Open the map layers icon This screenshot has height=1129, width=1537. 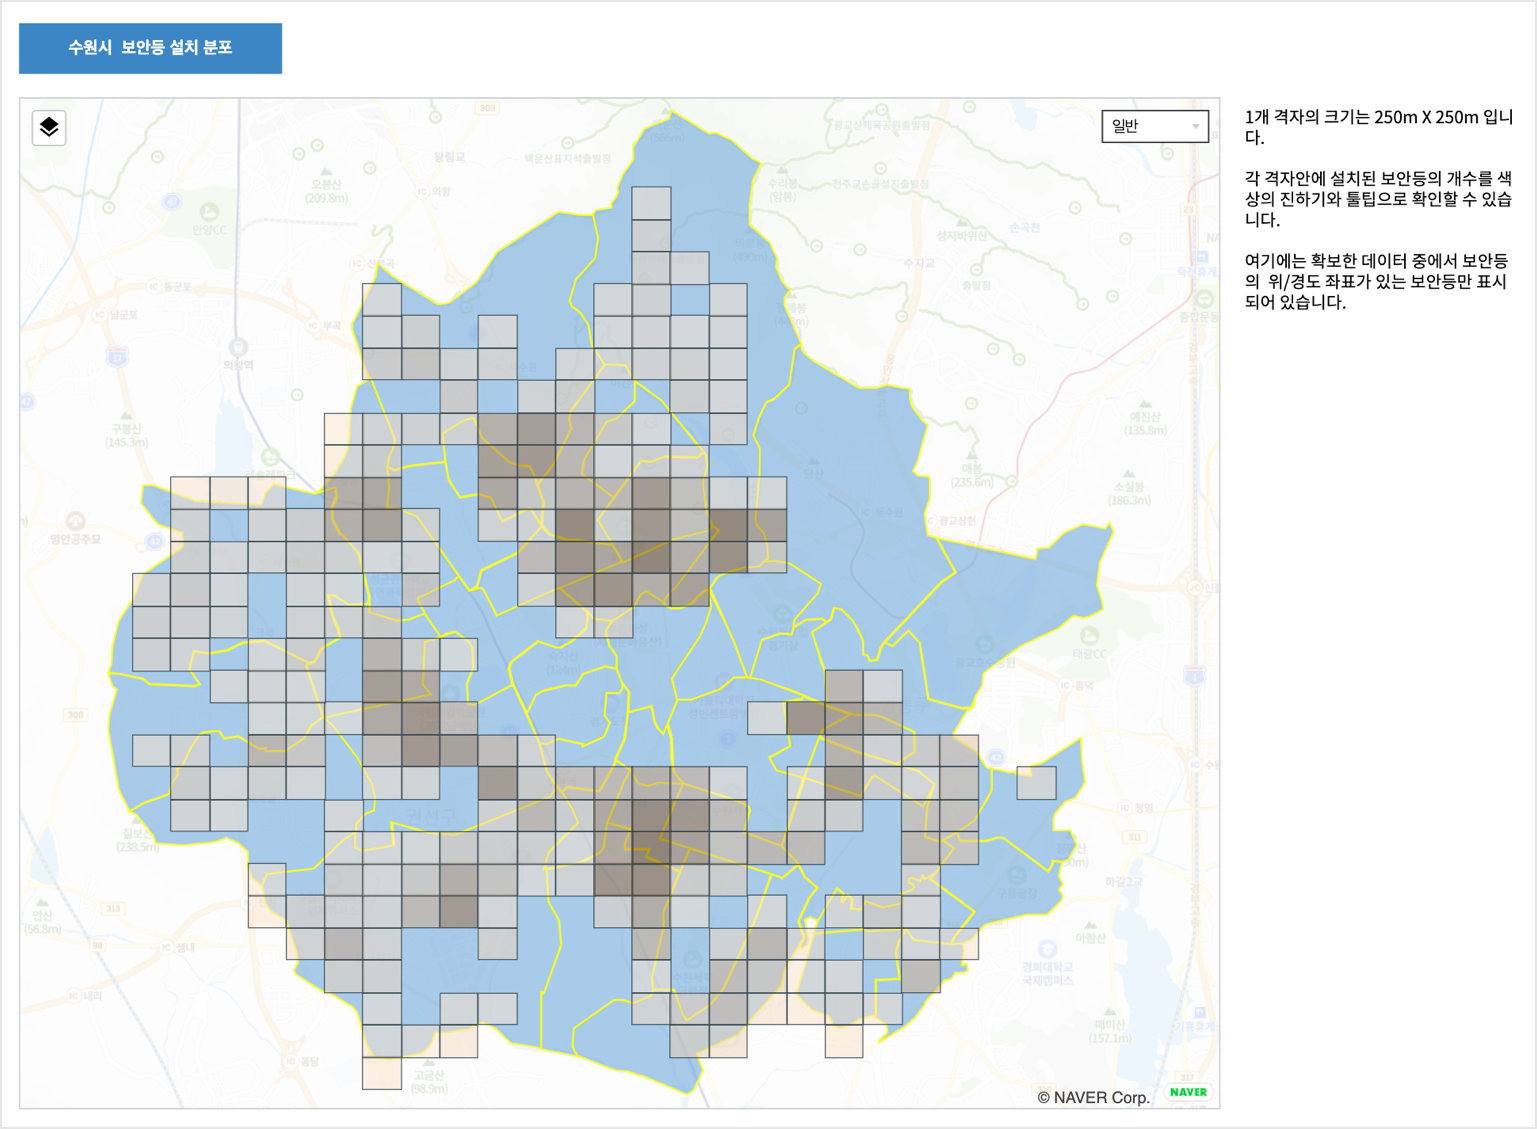[x=49, y=127]
